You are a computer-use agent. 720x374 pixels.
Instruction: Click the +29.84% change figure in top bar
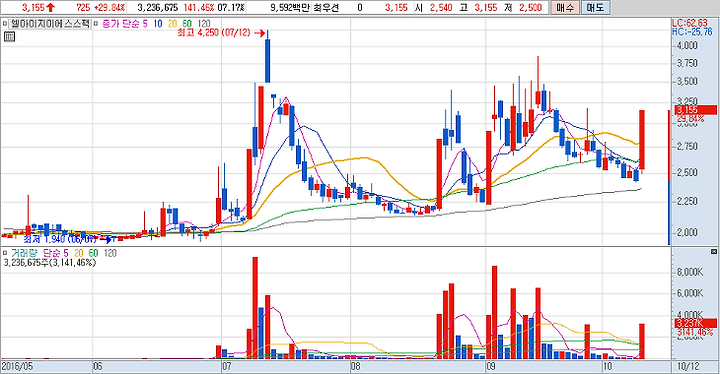(x=109, y=7)
